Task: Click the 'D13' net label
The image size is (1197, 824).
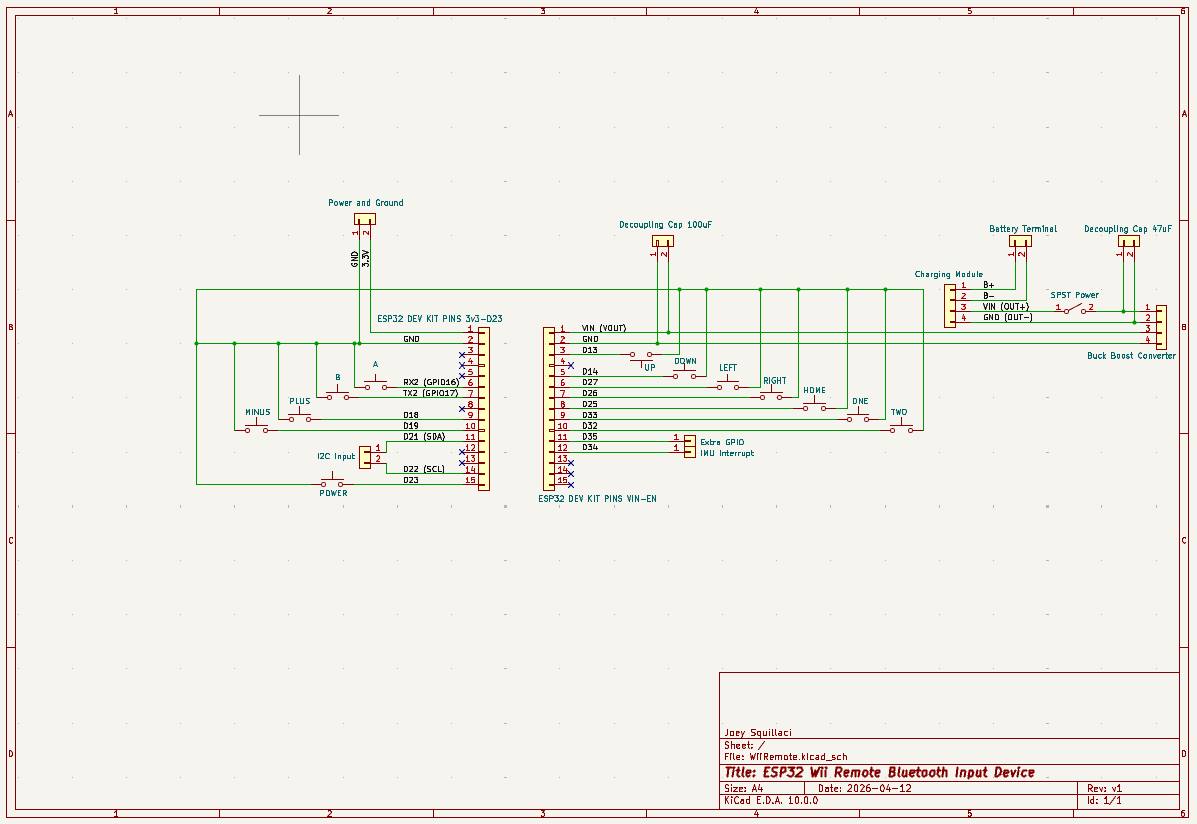Action: point(589,350)
